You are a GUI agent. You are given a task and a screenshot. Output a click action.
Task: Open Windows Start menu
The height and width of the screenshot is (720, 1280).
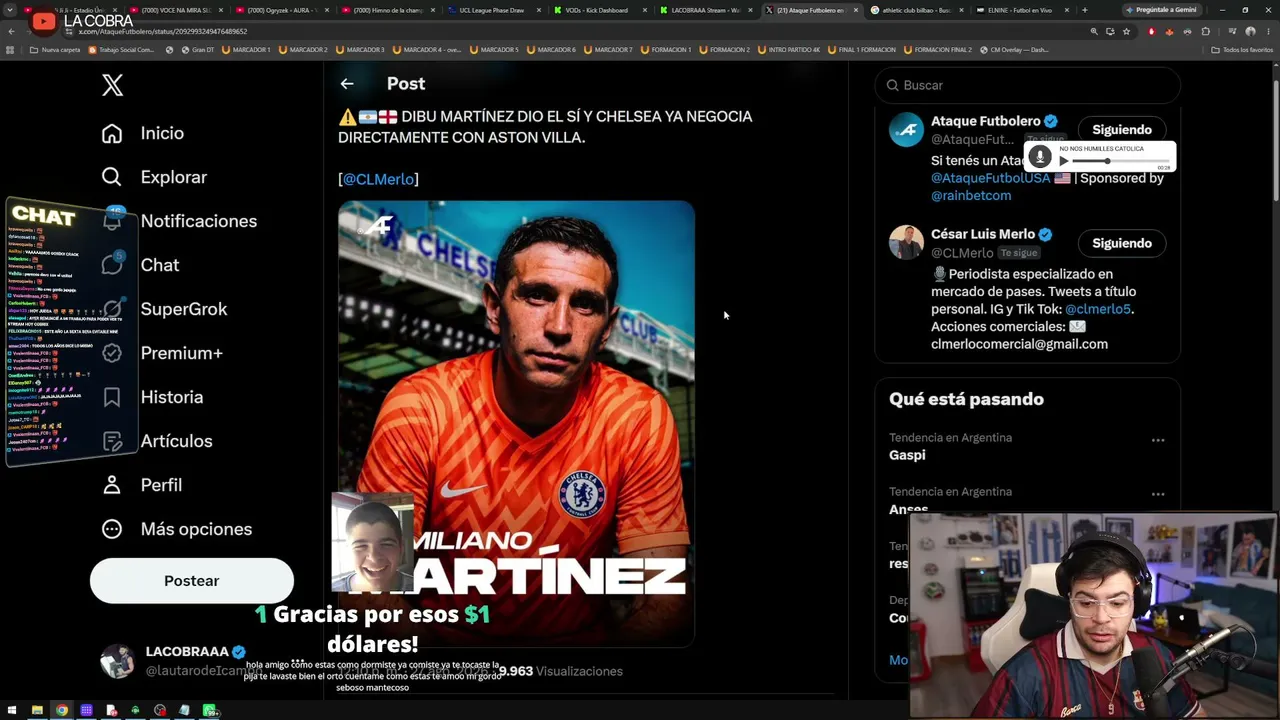point(12,711)
